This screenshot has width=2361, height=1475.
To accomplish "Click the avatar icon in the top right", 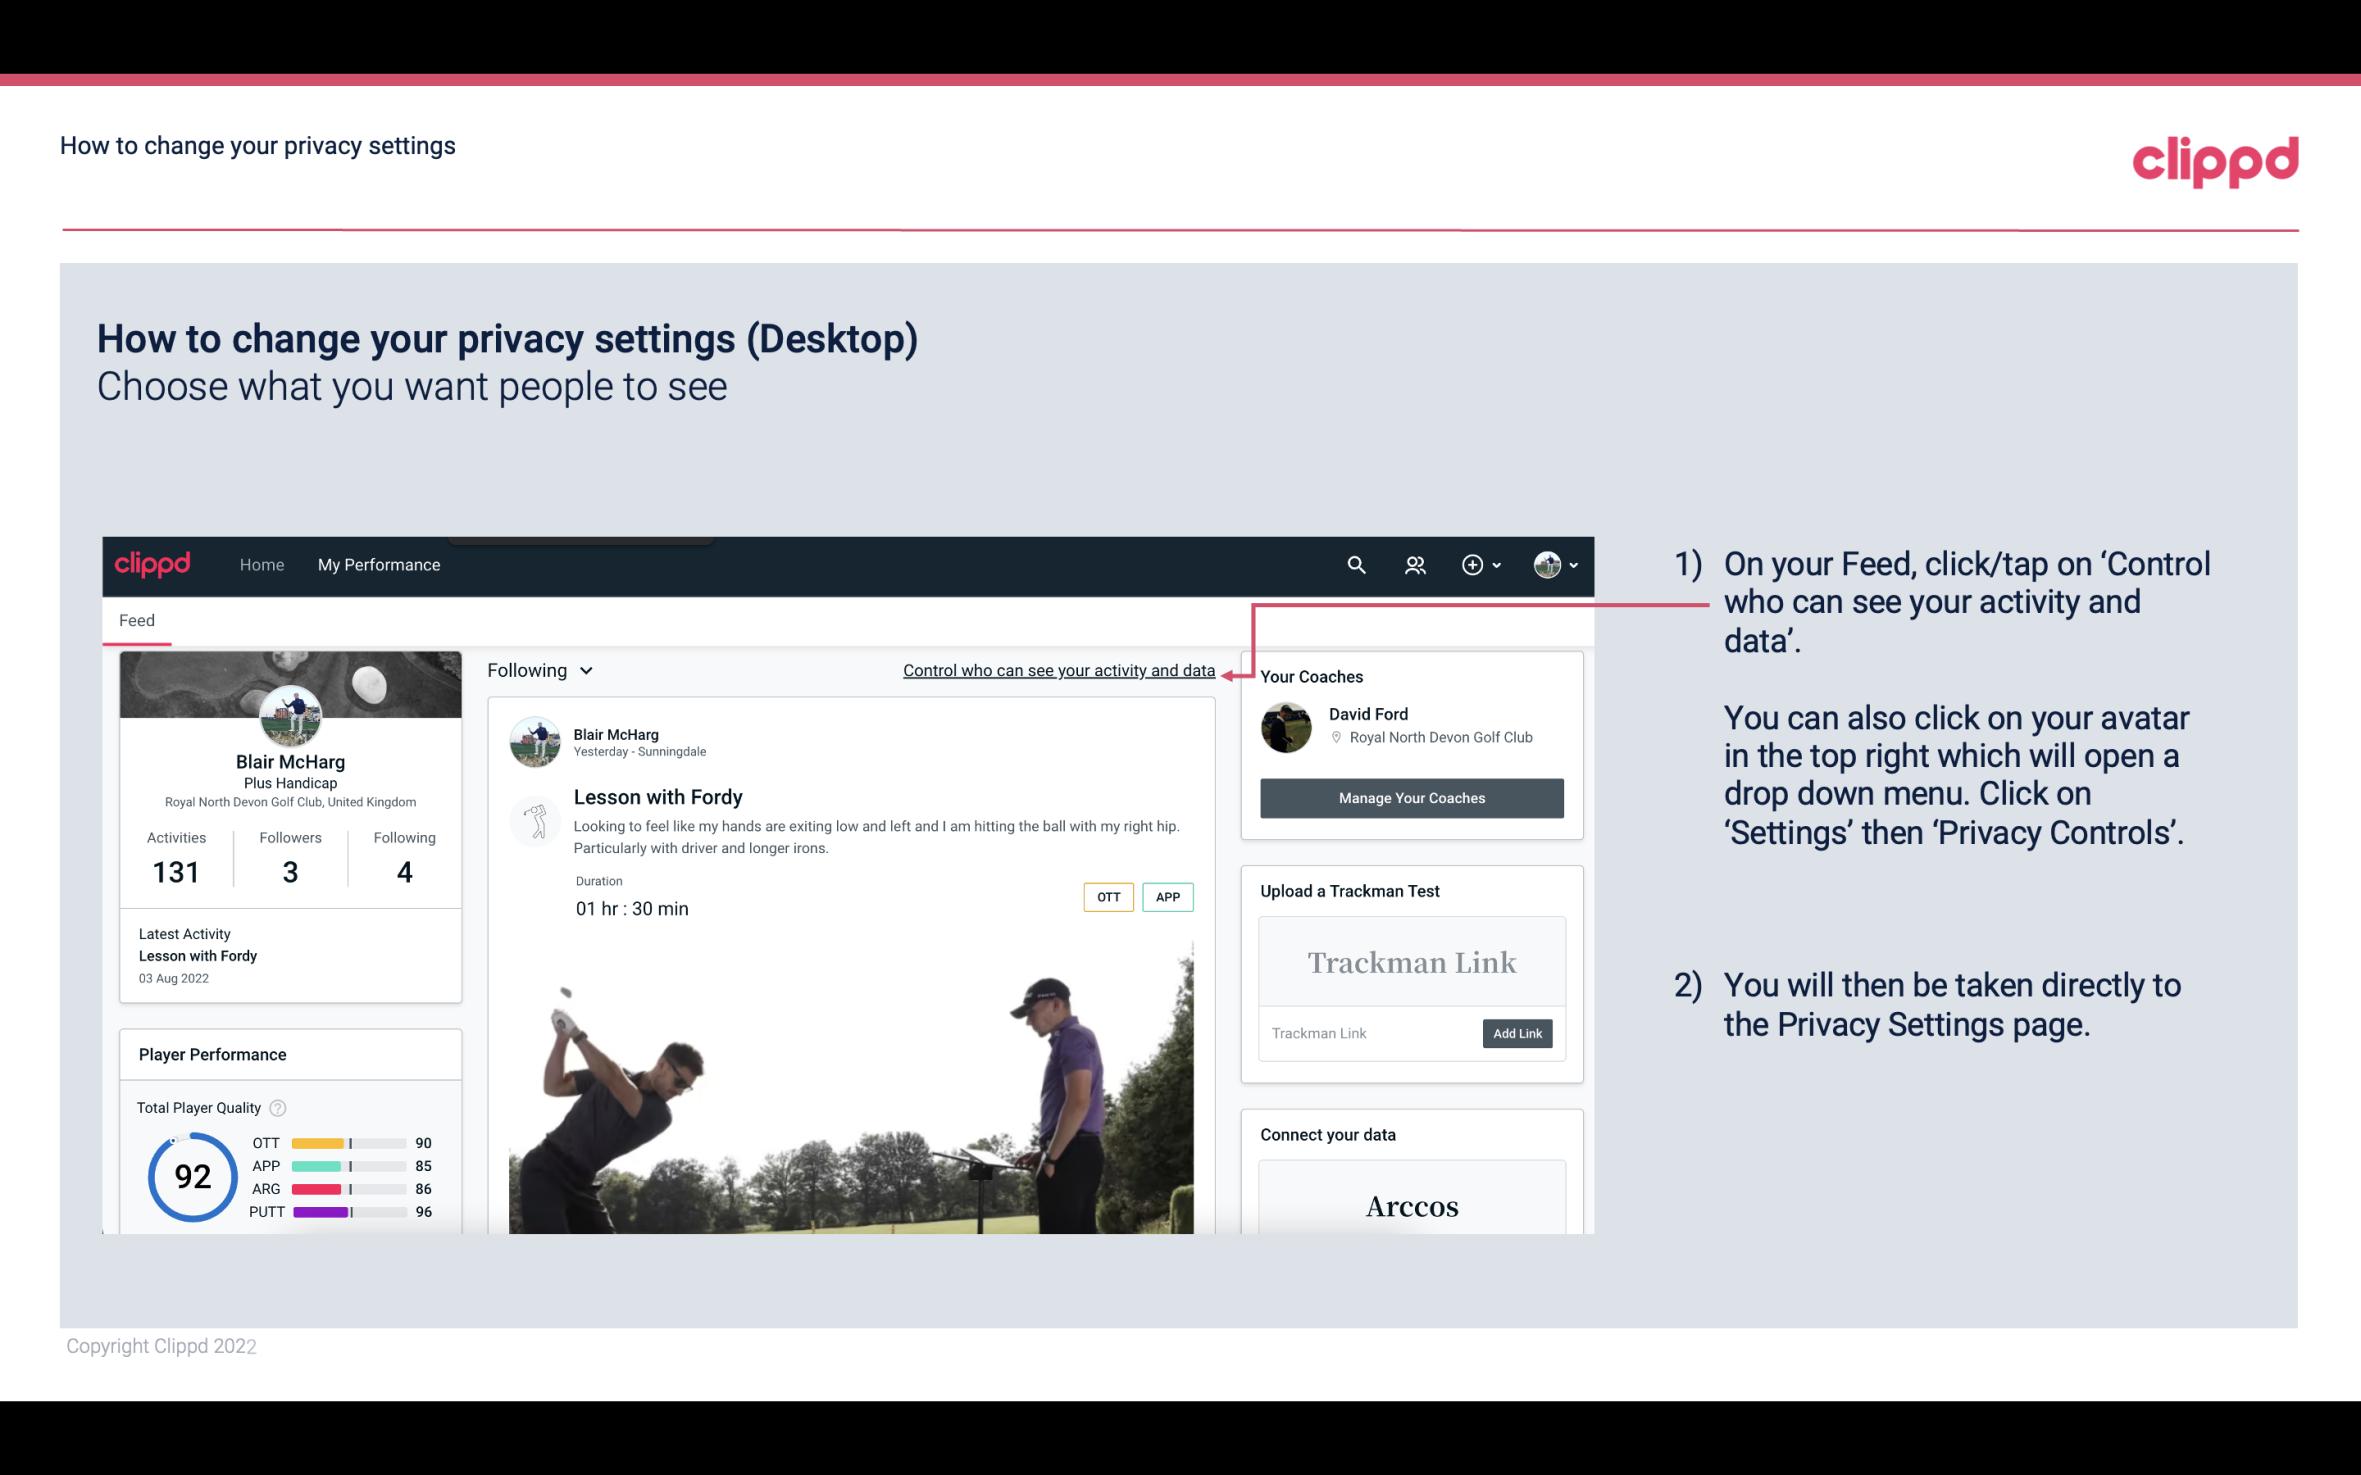I will click(x=1546, y=564).
